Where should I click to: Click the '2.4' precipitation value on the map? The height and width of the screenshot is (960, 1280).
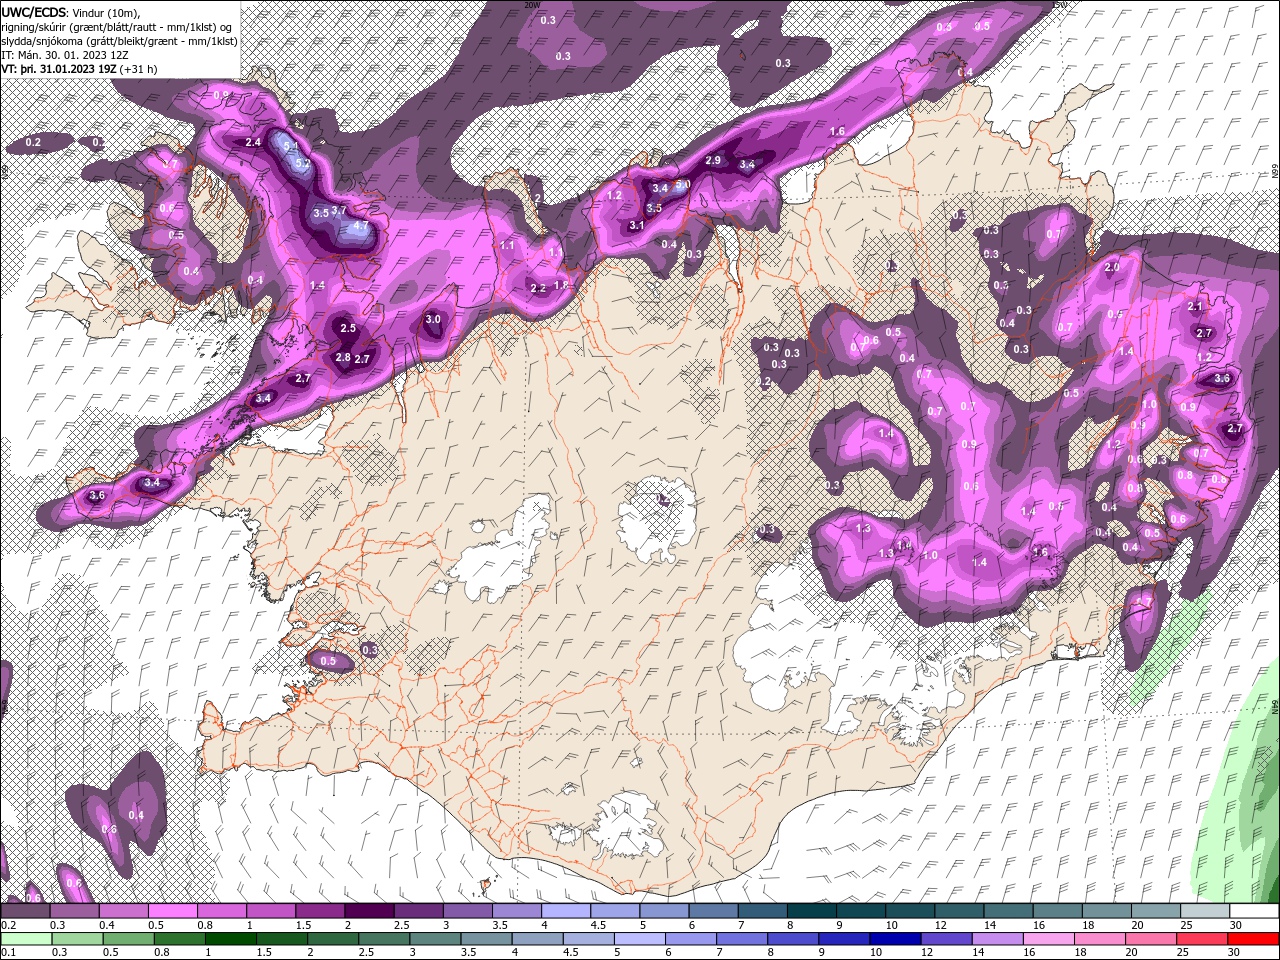point(253,142)
